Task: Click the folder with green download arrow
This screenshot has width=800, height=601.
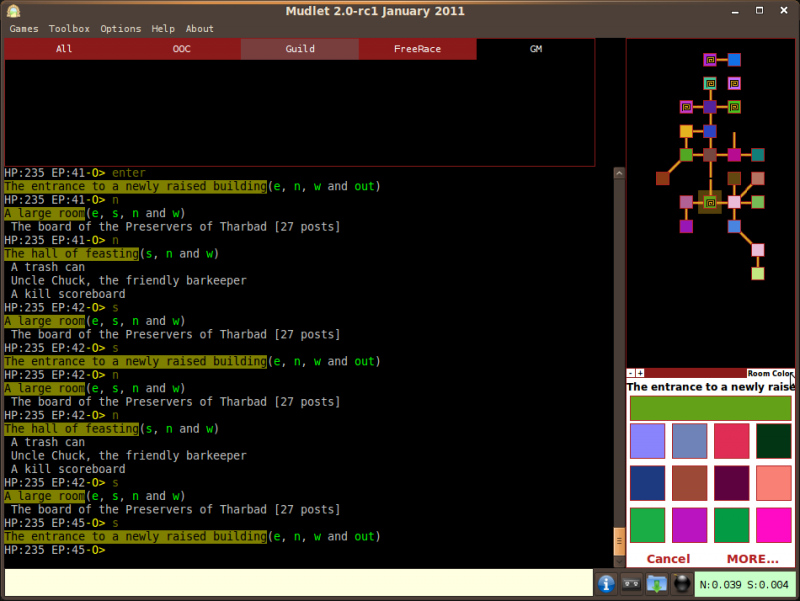Action: [x=657, y=584]
